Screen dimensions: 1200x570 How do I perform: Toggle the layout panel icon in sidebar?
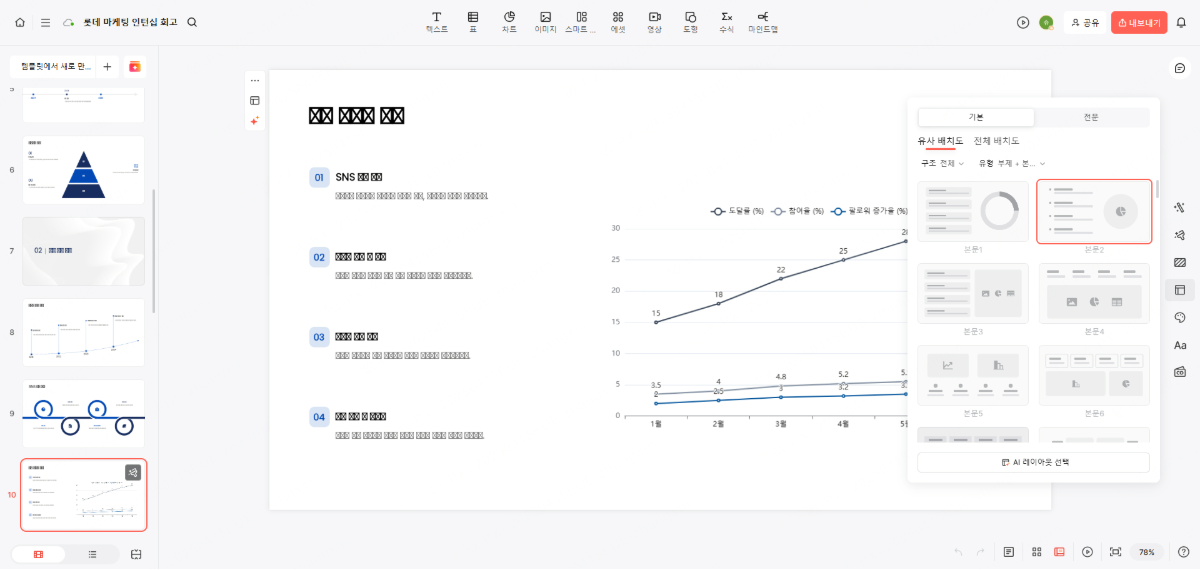pos(1180,290)
